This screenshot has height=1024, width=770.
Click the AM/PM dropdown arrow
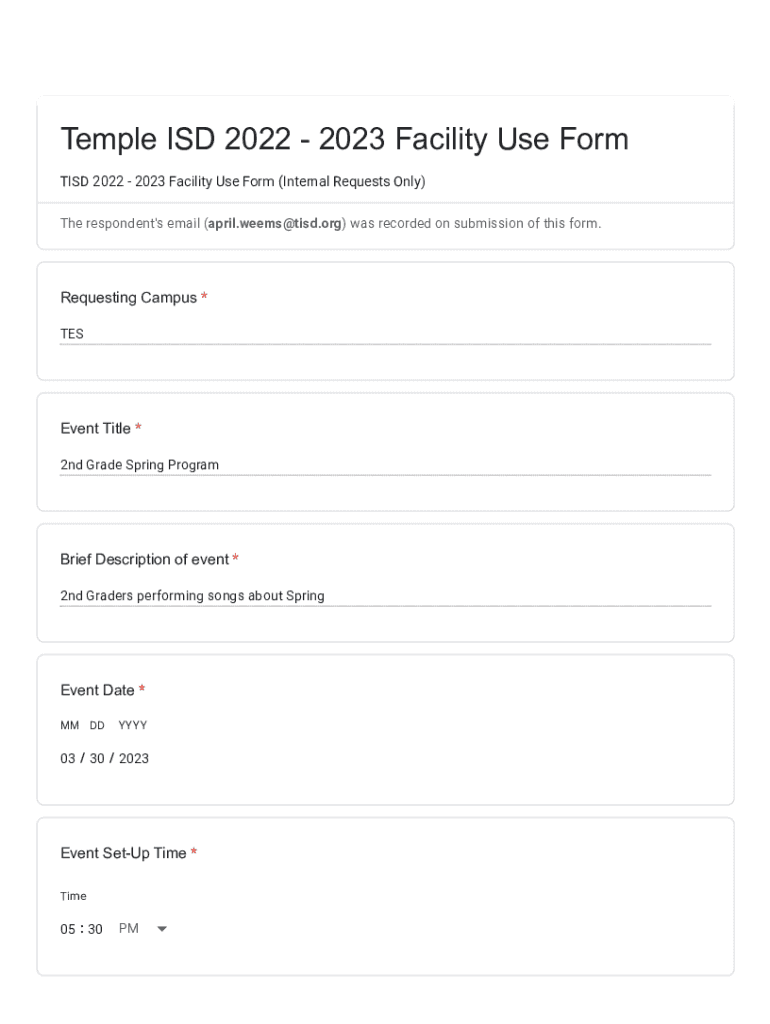tap(162, 929)
